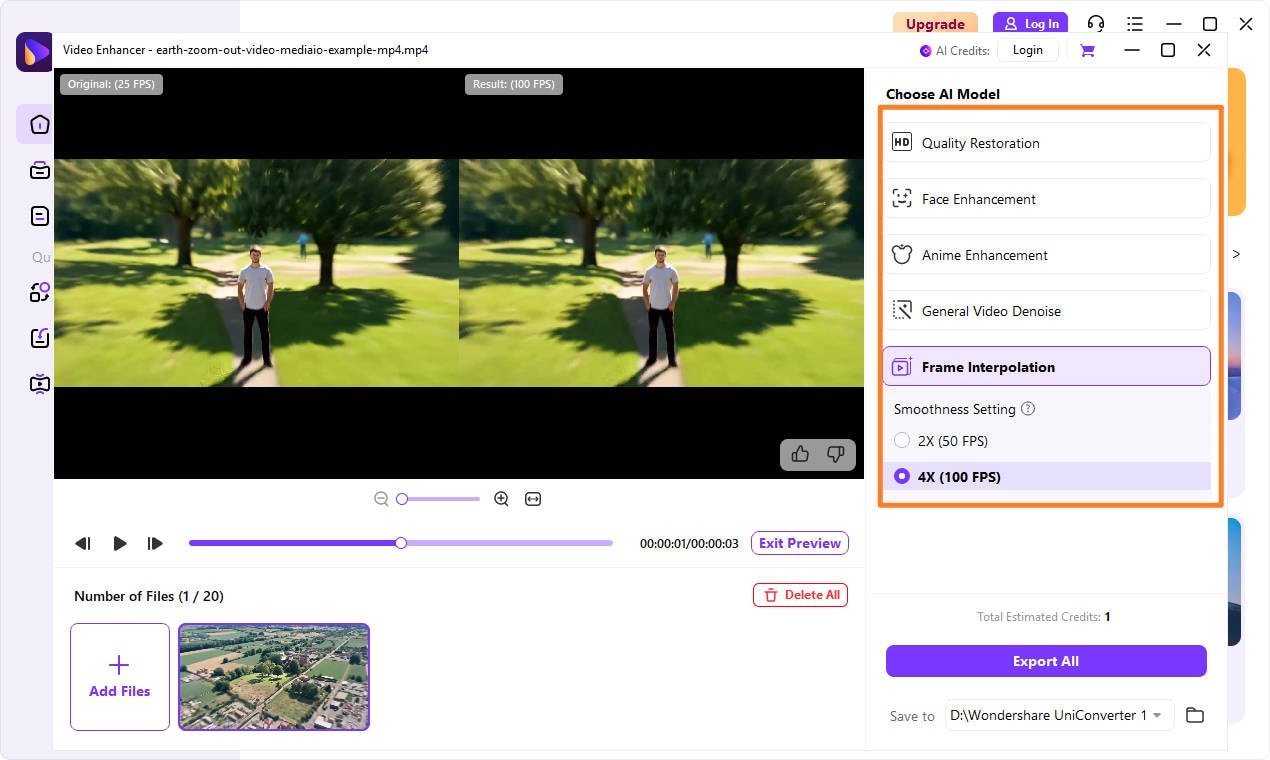This screenshot has height=760, width=1270.
Task: Play the video preview
Action: coord(120,543)
